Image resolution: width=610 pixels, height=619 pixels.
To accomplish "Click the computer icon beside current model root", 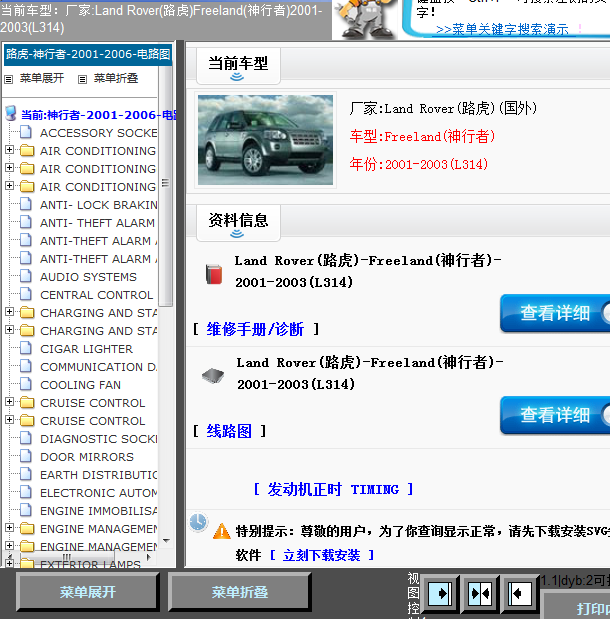I will click(11, 114).
